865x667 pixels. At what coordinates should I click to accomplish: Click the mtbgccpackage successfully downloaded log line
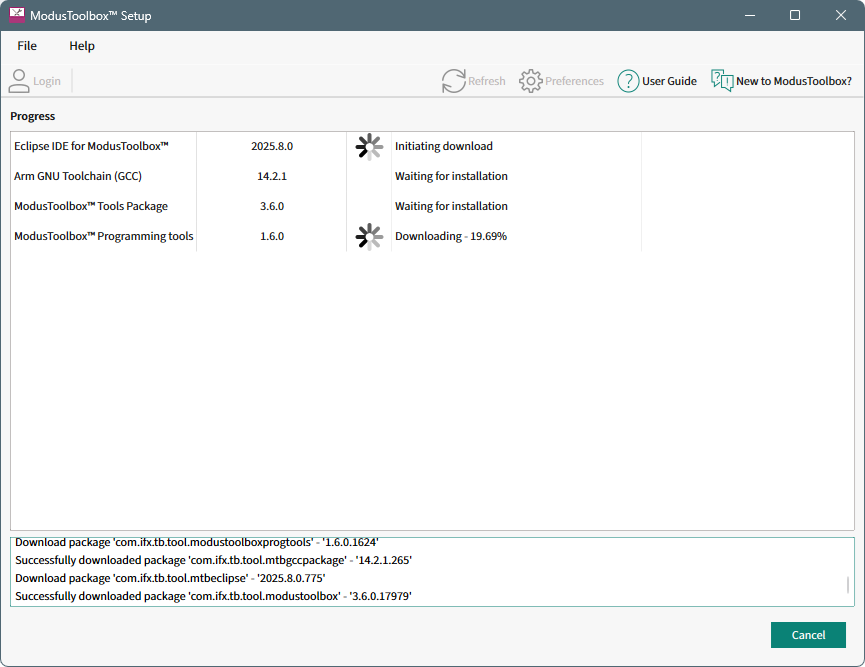click(x=213, y=560)
